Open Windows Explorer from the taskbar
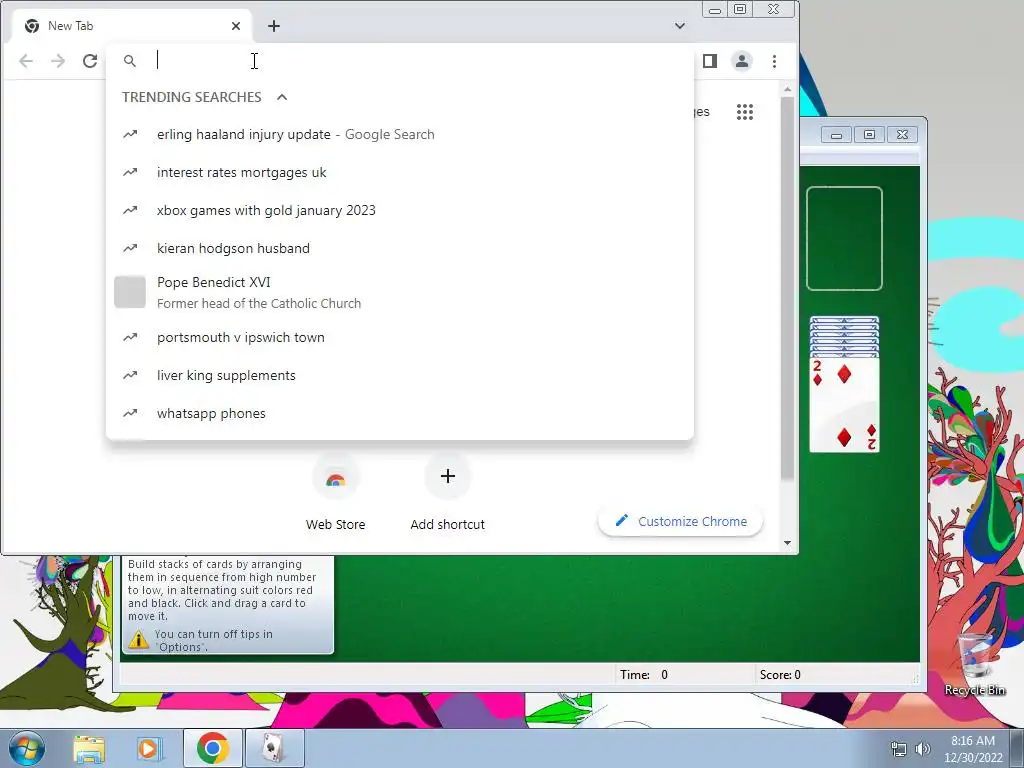Screen dimensions: 1024x768 point(89,749)
